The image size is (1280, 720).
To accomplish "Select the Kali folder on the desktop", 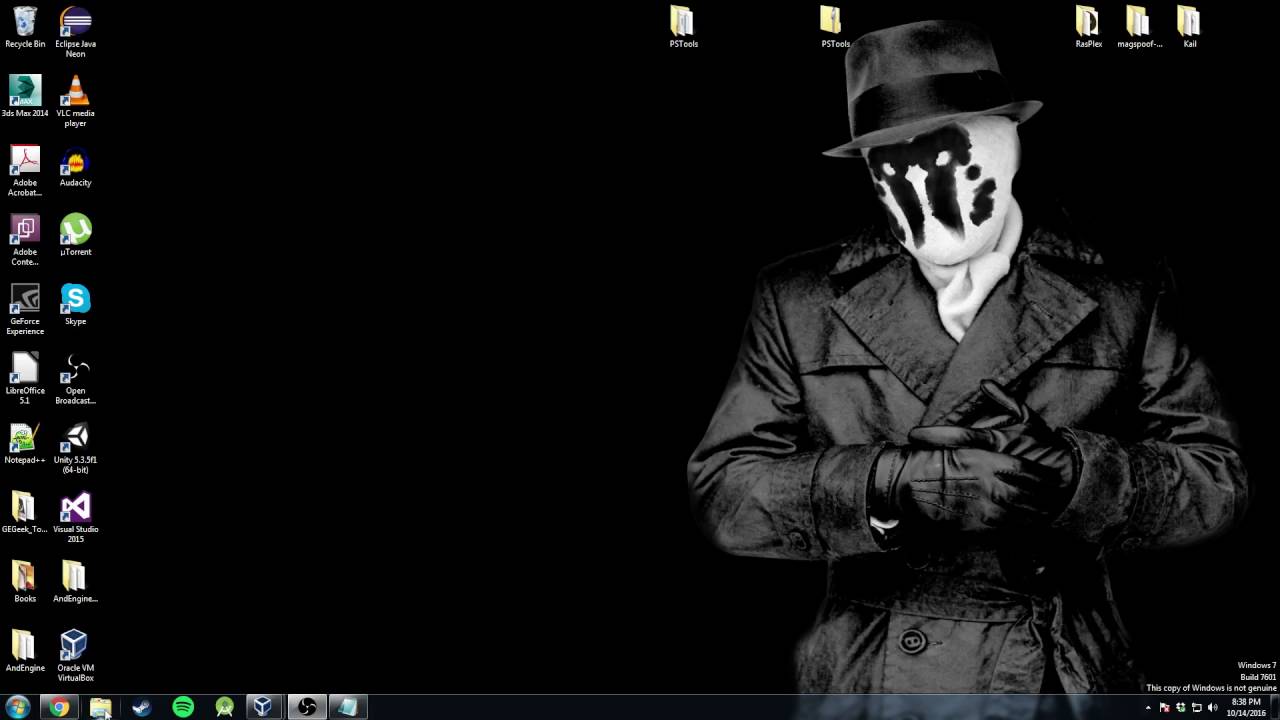I will coord(1189,27).
